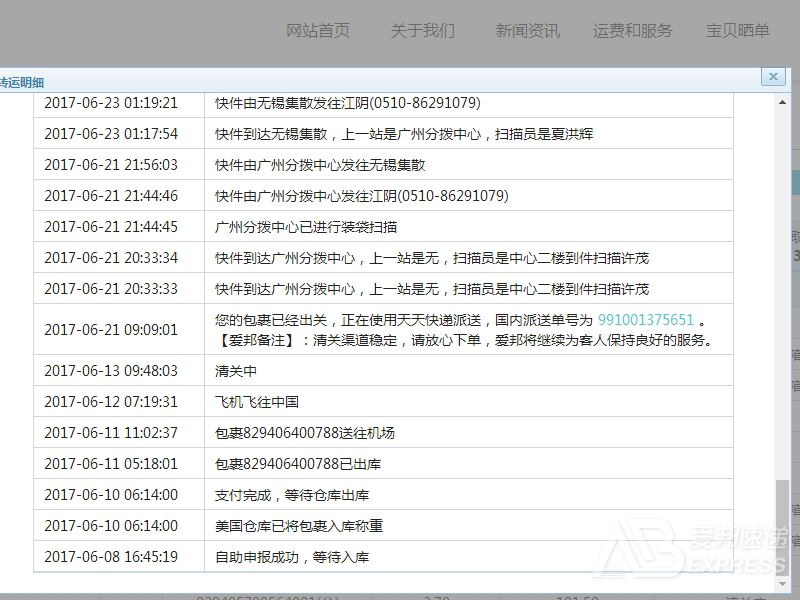Select text 快件由无锡集散发往江阴(0510-86291079)

(x=348, y=103)
